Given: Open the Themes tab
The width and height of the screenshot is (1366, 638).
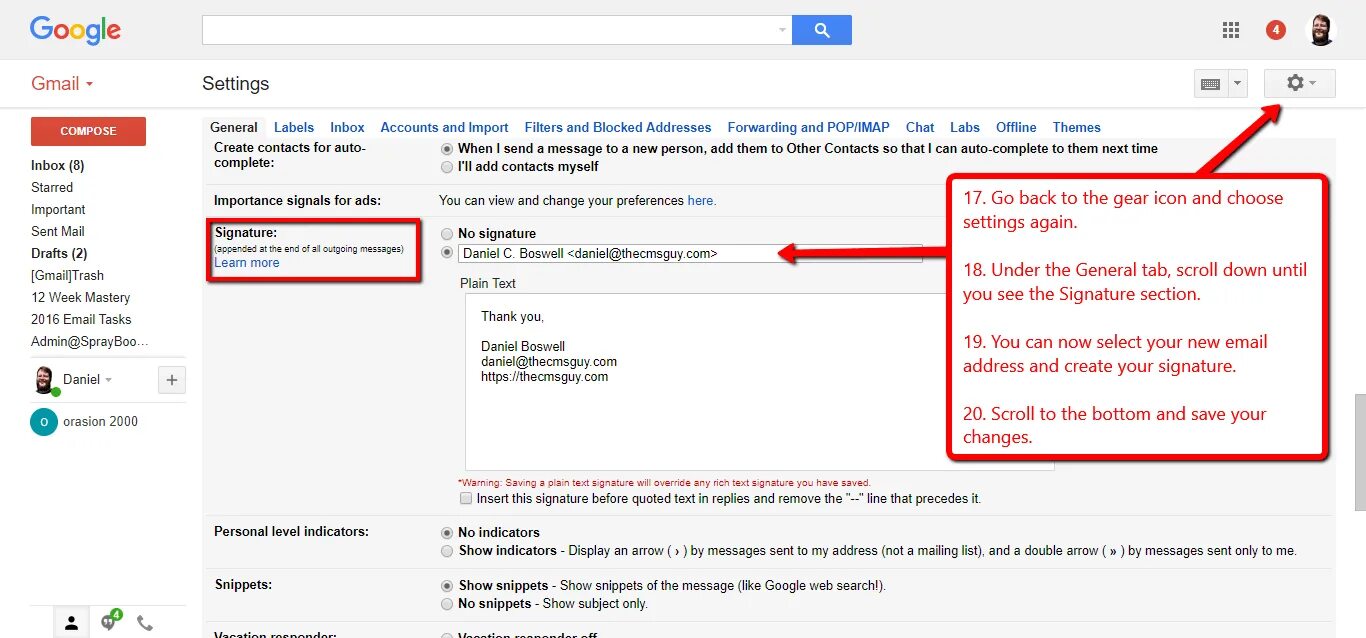Looking at the screenshot, I should pos(1076,127).
